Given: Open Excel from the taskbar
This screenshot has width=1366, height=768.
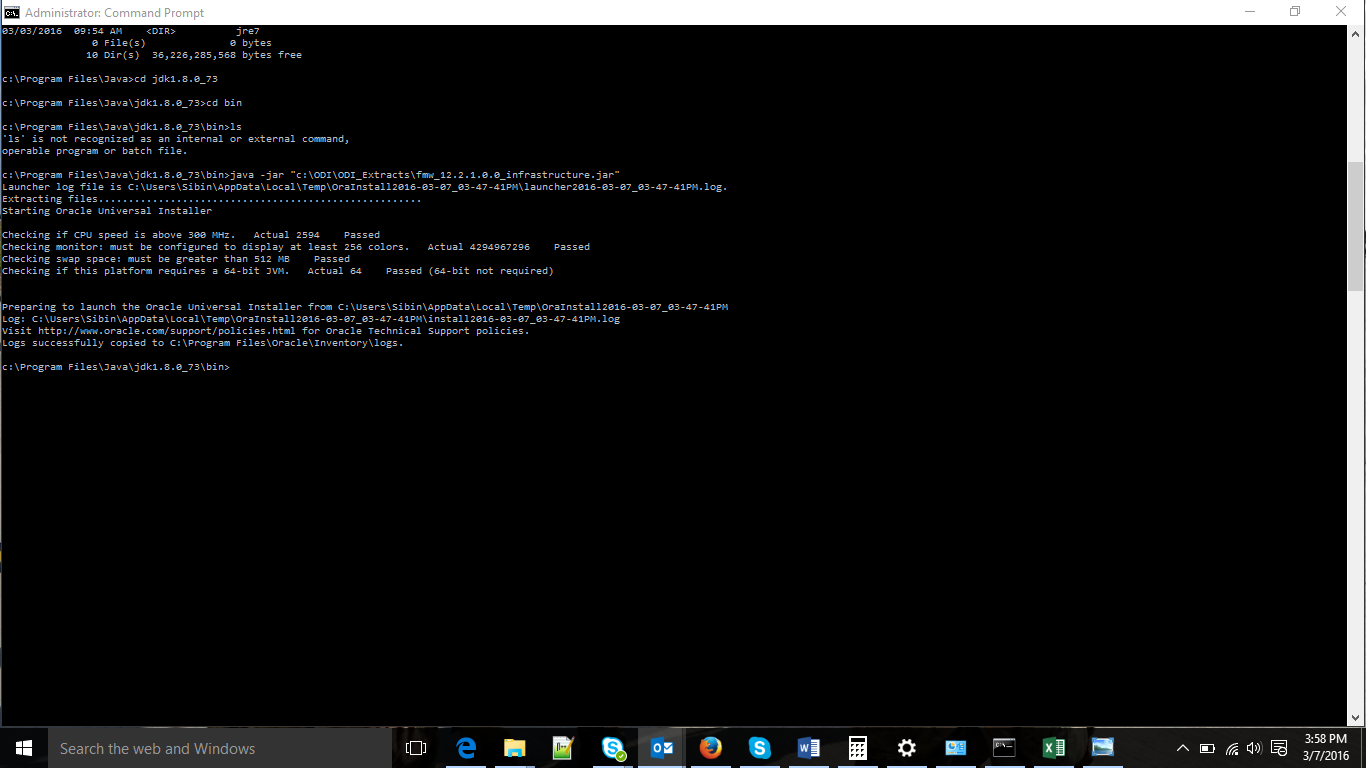Looking at the screenshot, I should point(1053,747).
